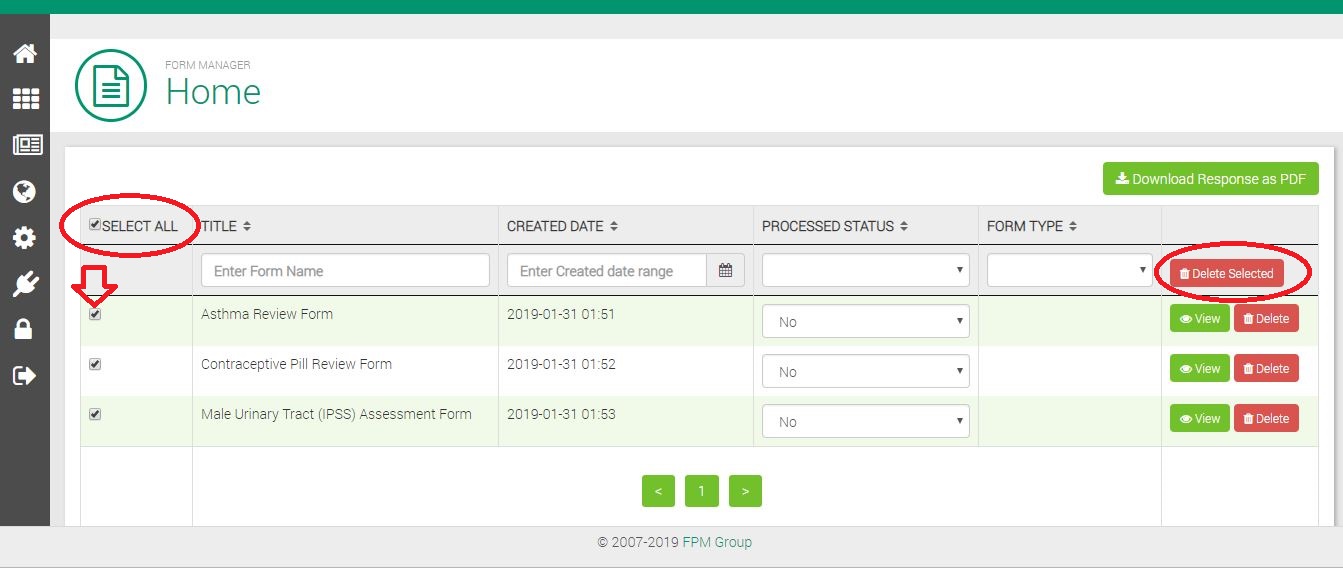Toggle the Select All checkbox
1343x570 pixels.
click(95, 225)
